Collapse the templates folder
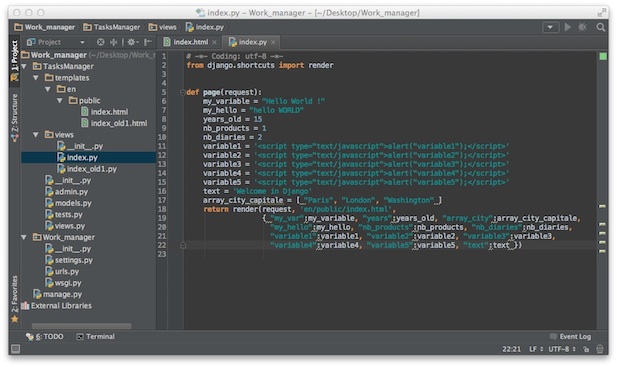The image size is (617, 367). 36,78
